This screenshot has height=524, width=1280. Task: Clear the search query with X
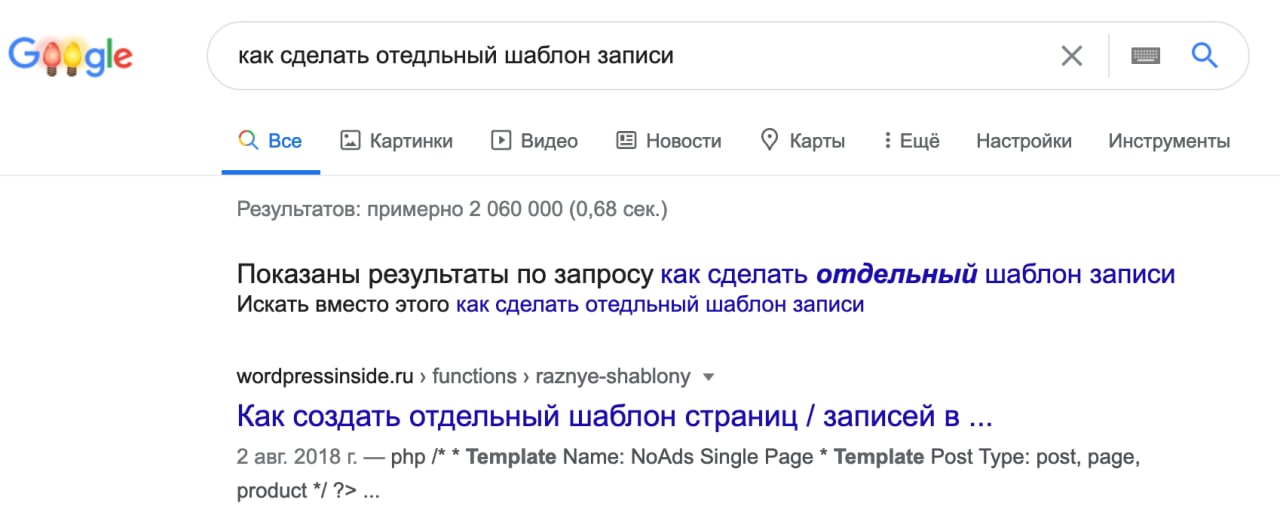pos(1071,56)
